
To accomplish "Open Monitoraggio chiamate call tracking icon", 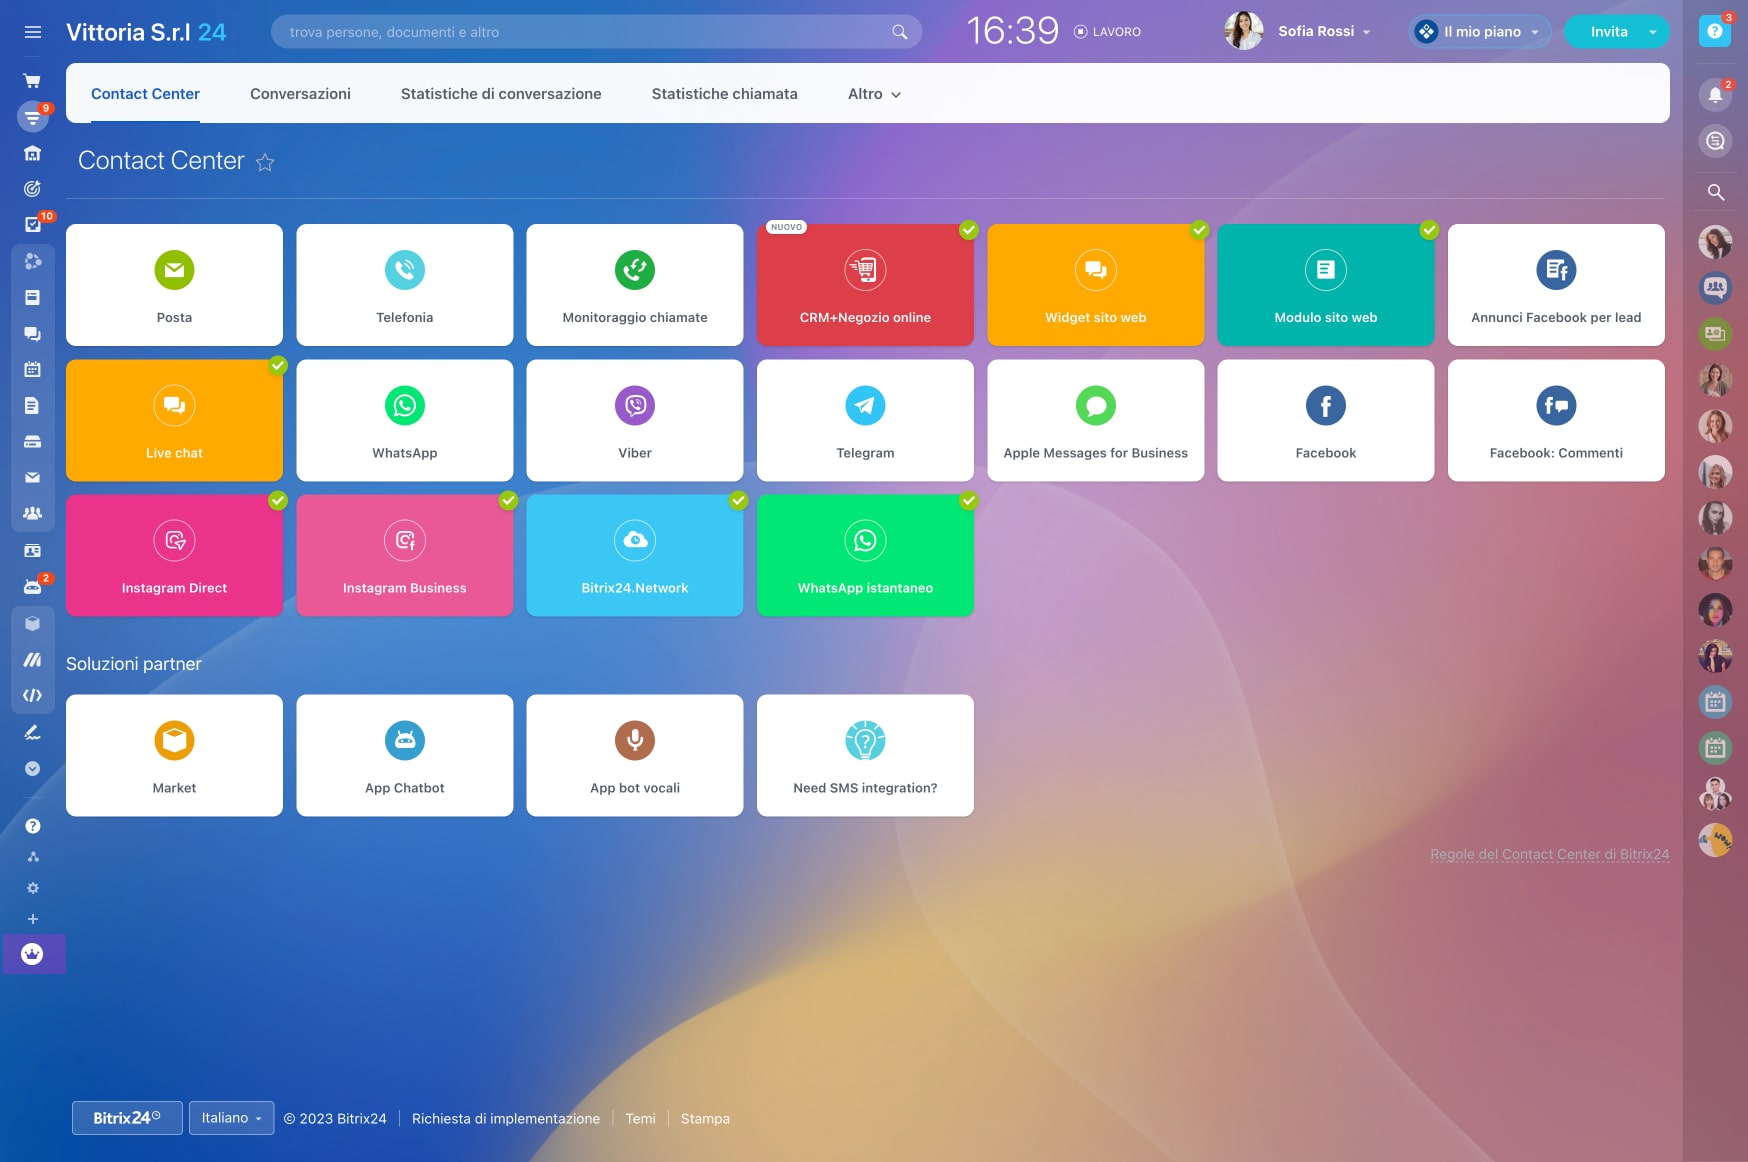I will coord(635,270).
